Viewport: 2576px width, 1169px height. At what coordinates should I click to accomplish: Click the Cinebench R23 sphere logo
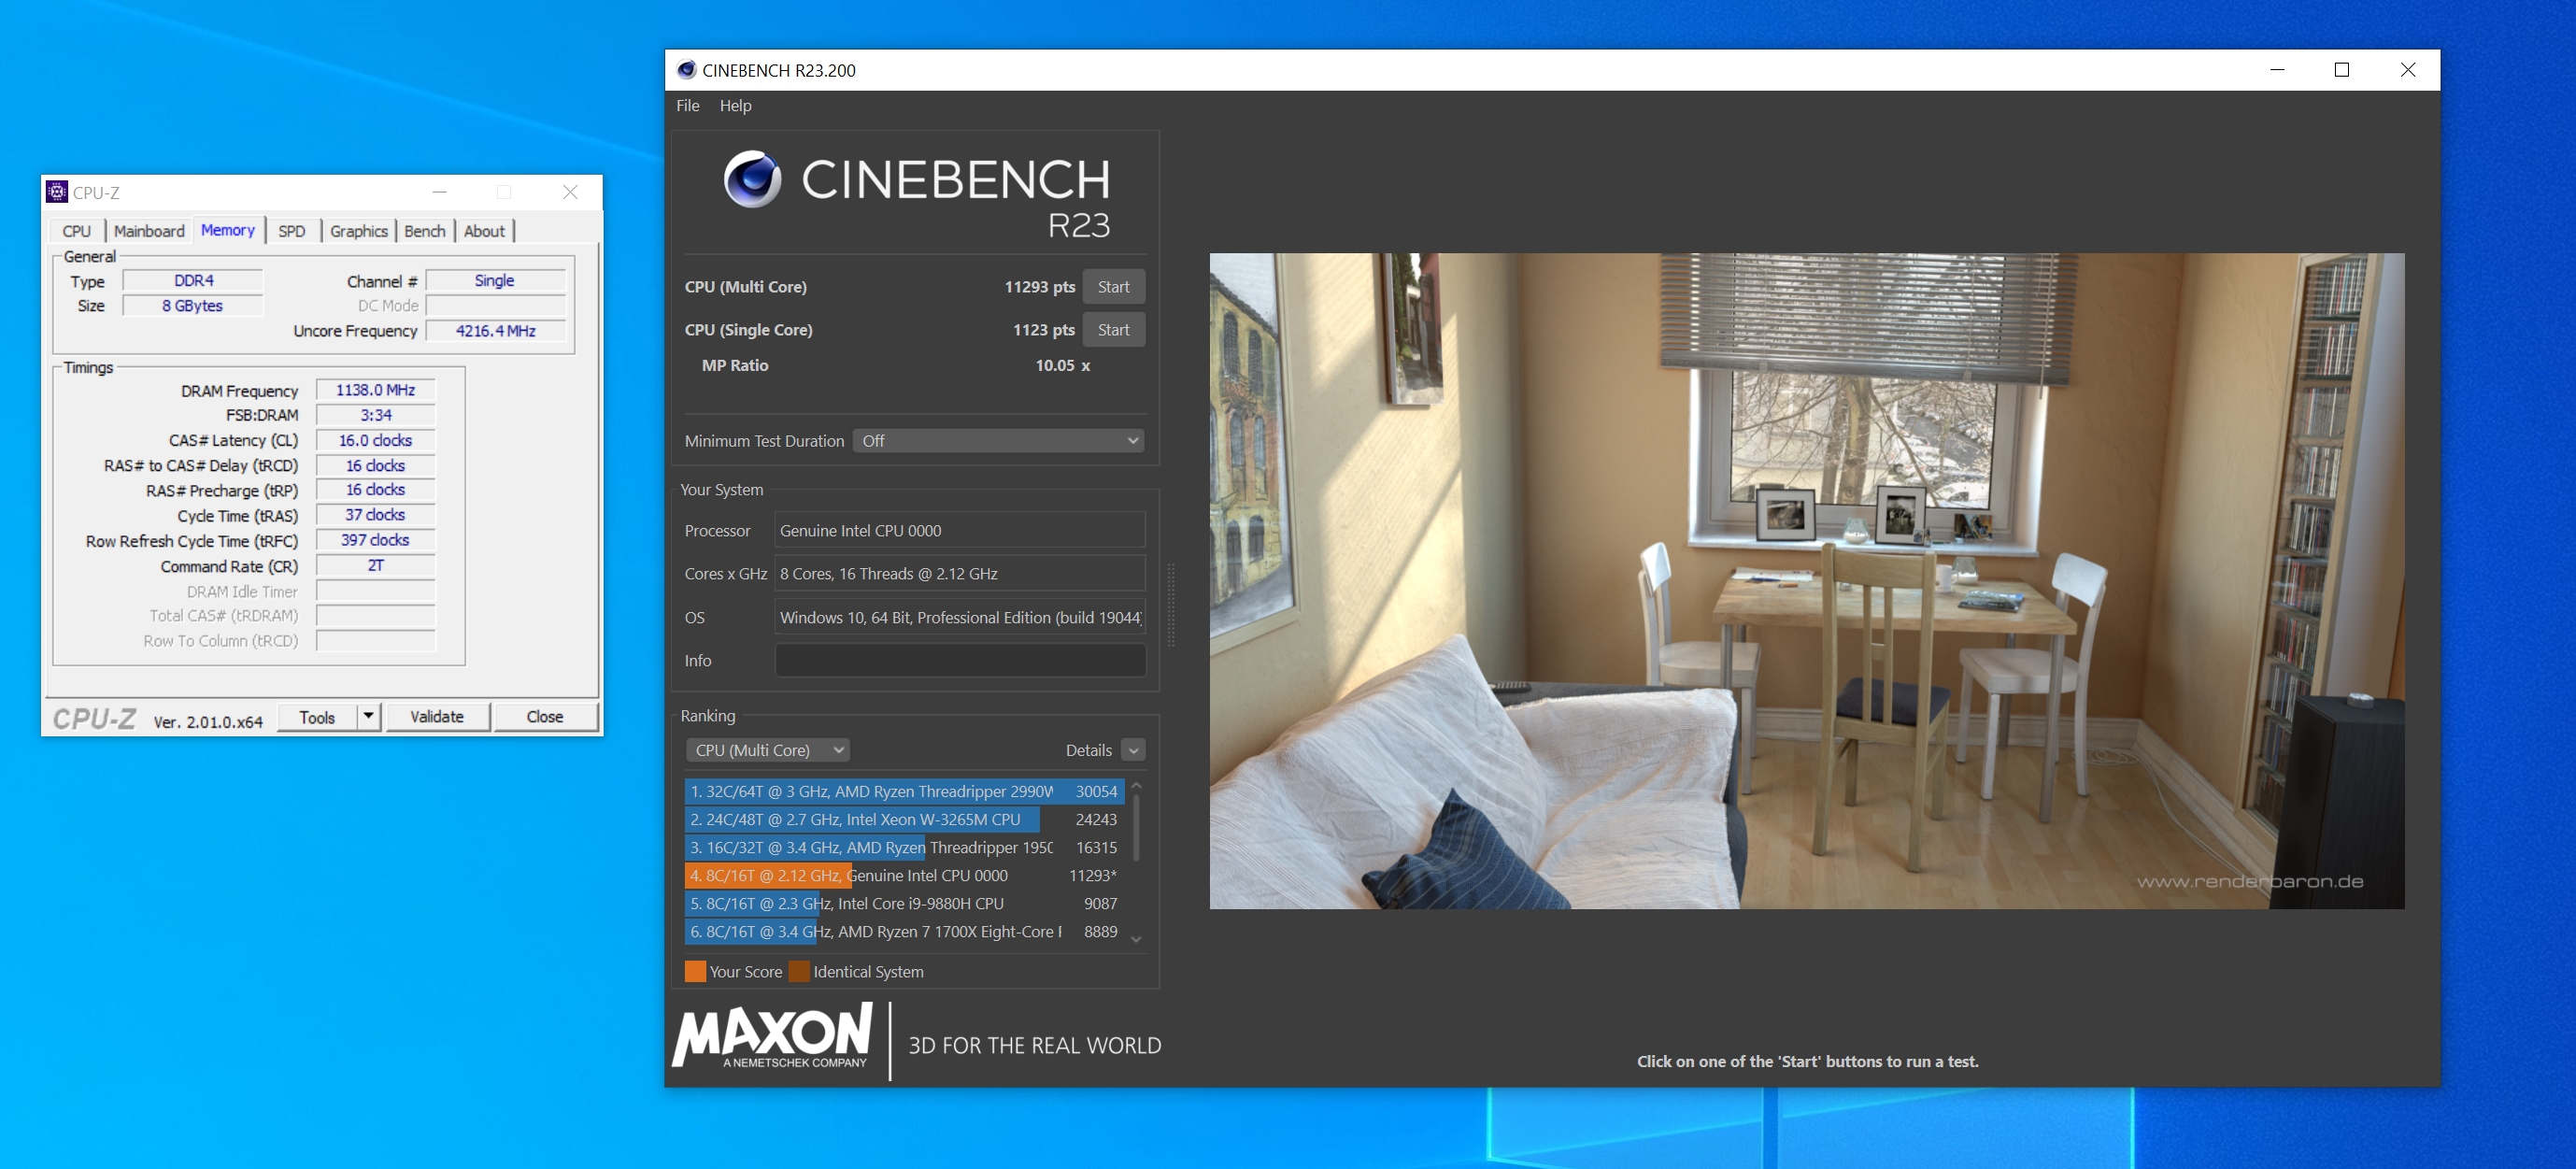tap(752, 180)
